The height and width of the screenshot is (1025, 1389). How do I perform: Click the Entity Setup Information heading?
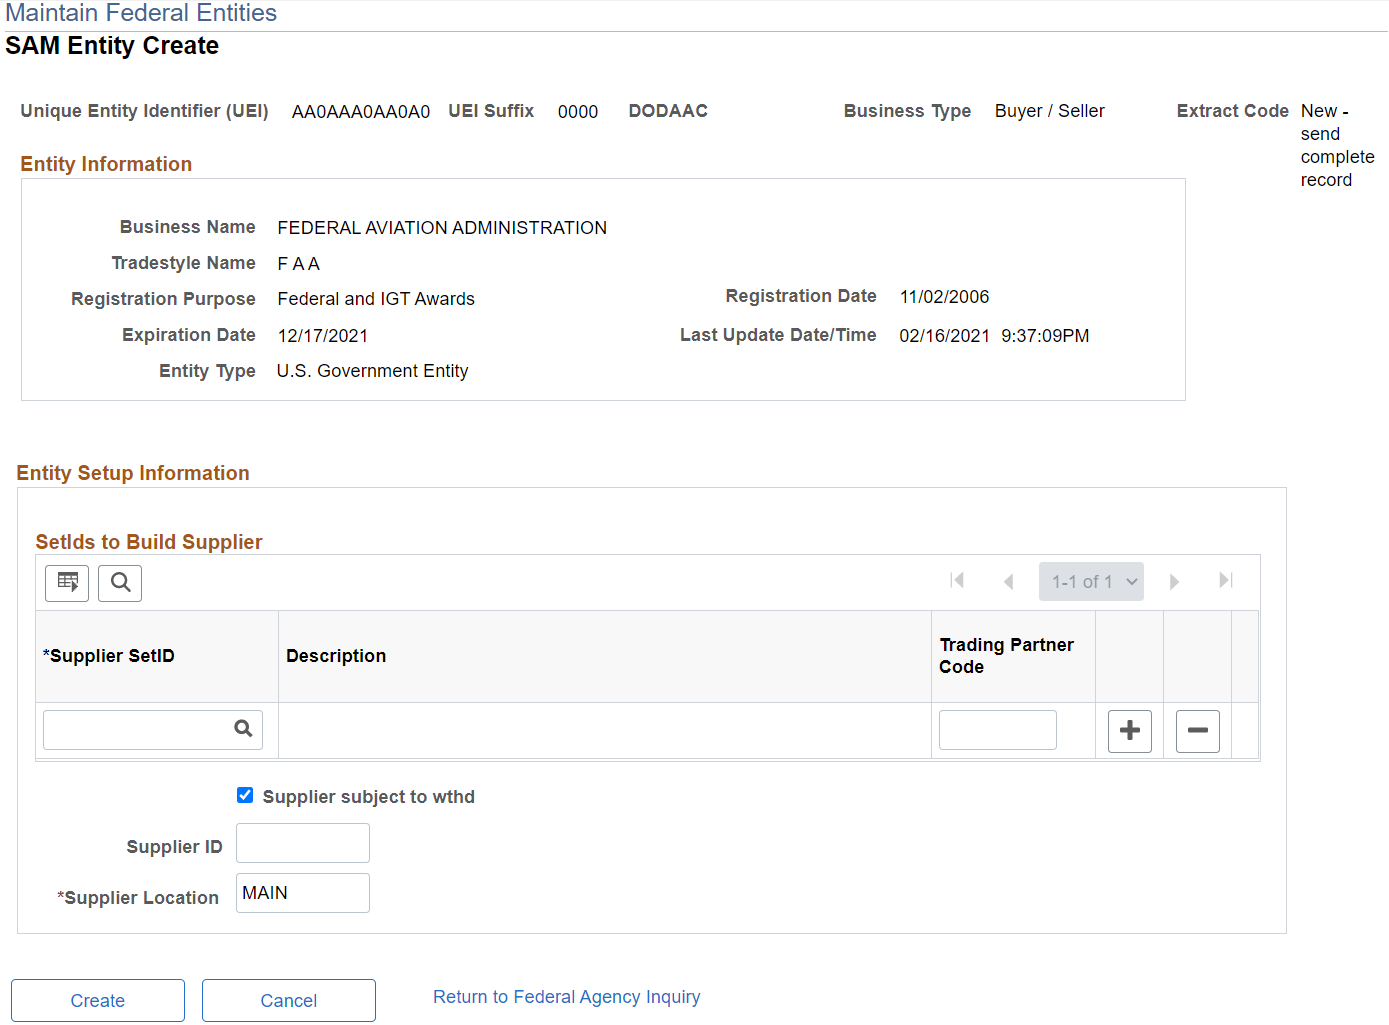(x=133, y=473)
